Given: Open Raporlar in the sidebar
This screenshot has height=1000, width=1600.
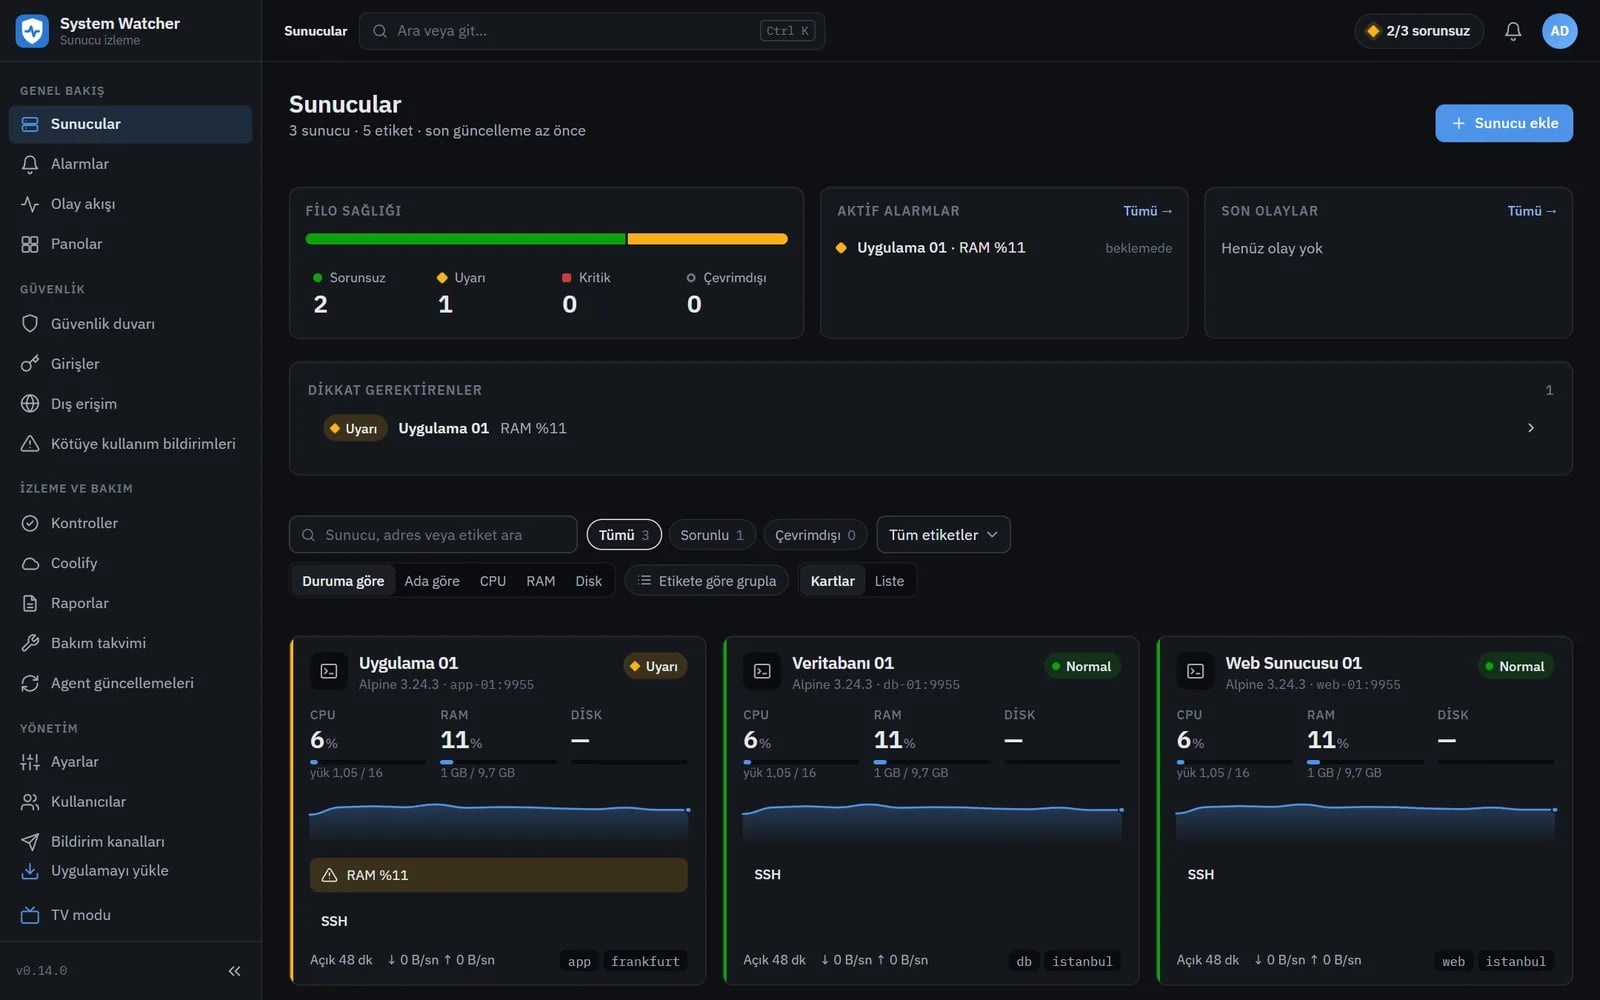Looking at the screenshot, I should [130, 603].
